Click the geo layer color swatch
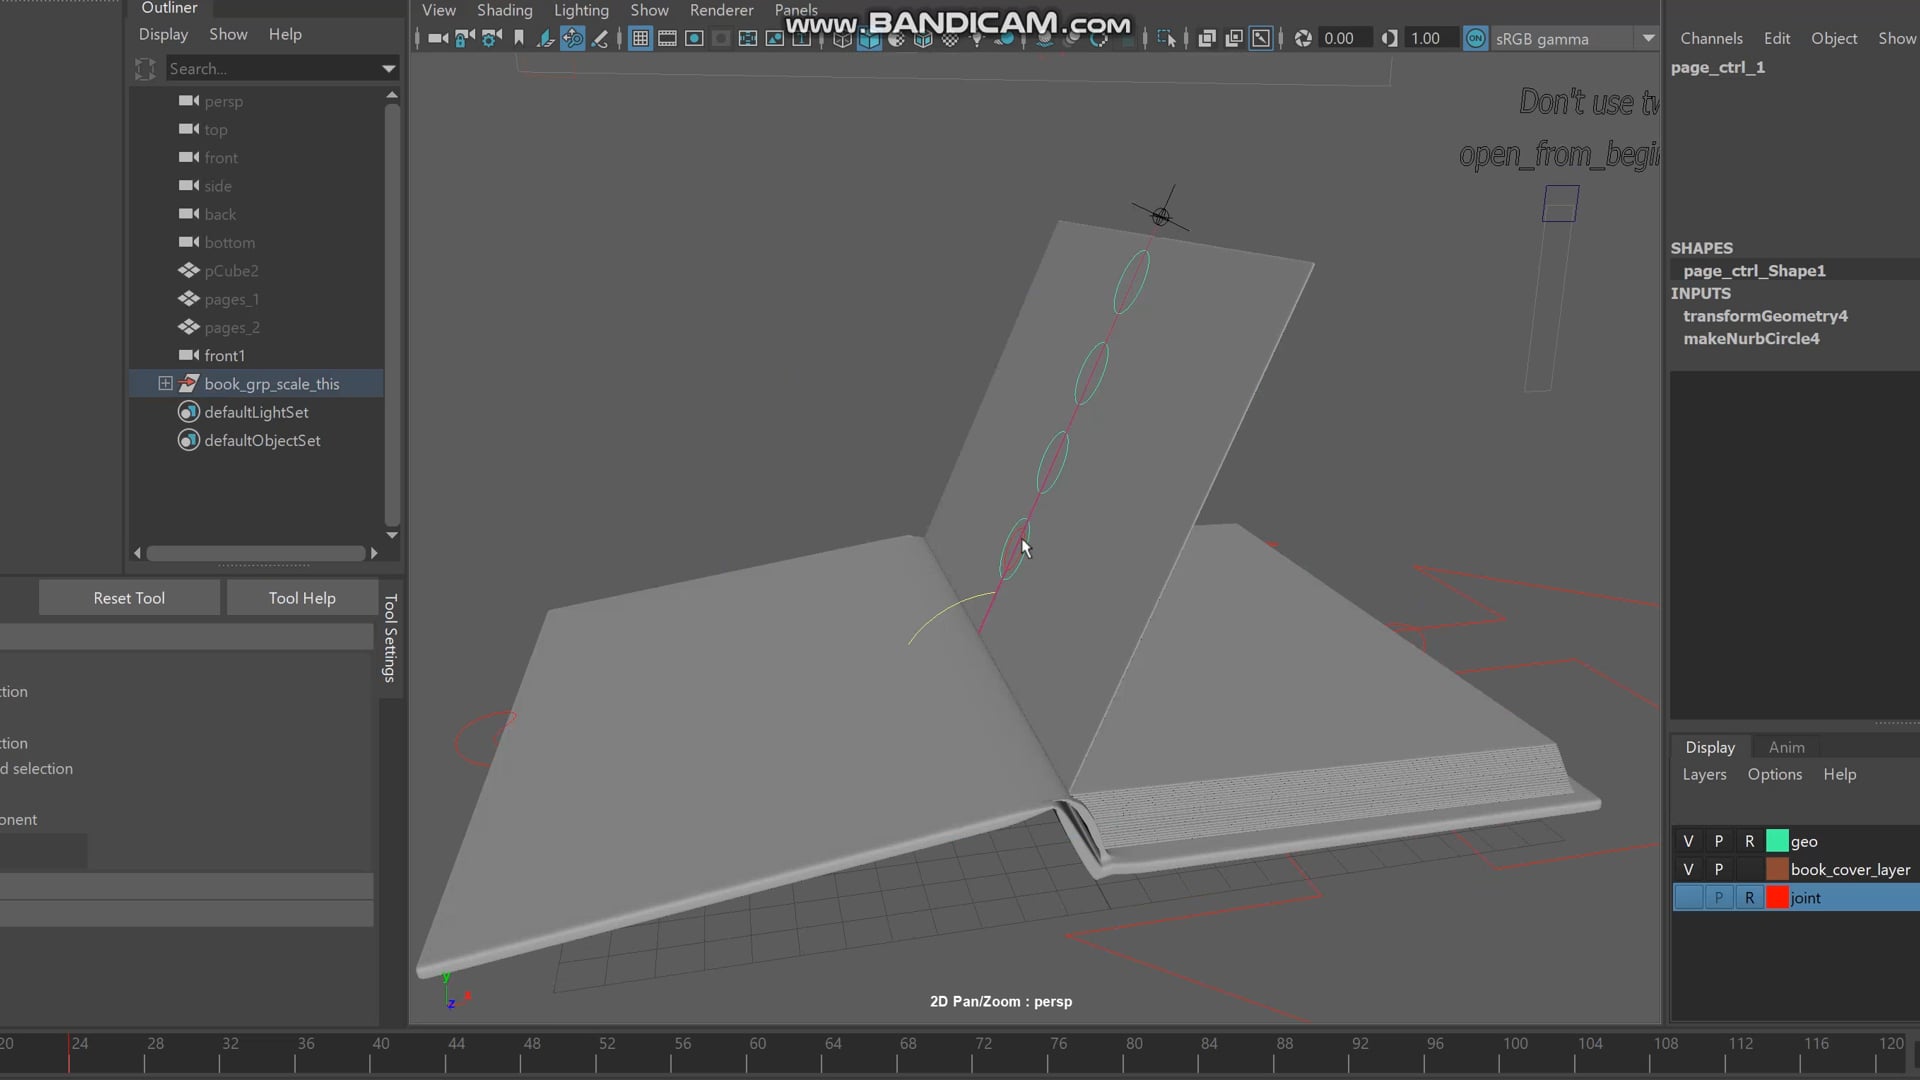The height and width of the screenshot is (1080, 1920). tap(1778, 841)
